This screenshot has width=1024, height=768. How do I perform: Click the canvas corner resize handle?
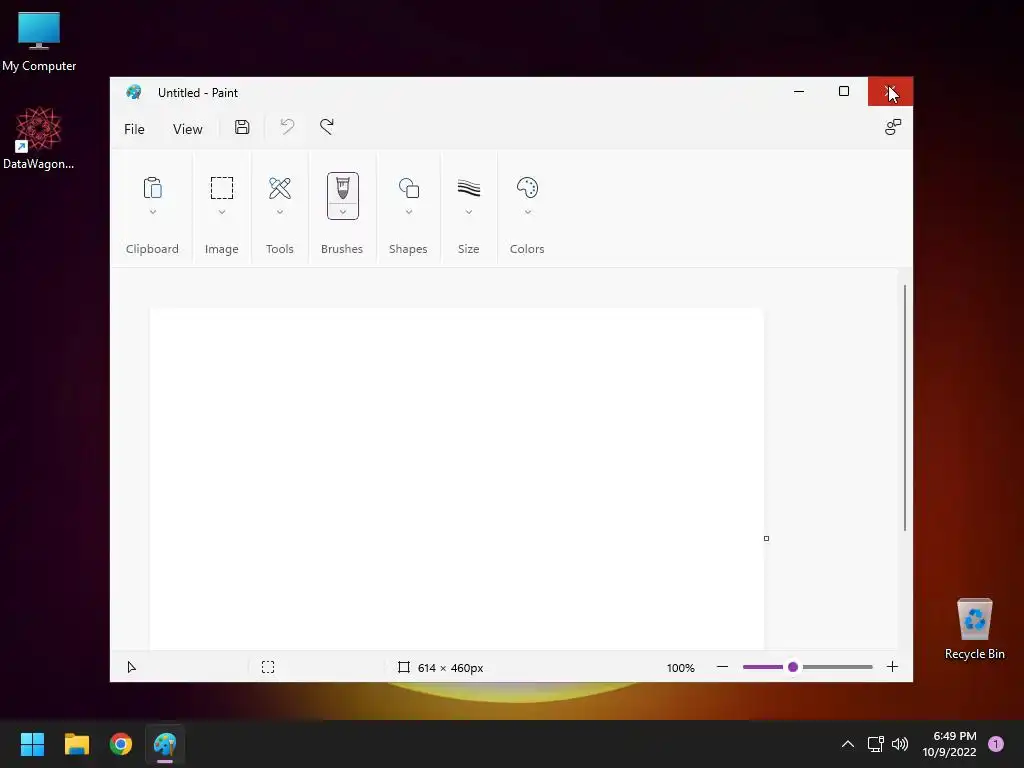pyautogui.click(x=766, y=538)
